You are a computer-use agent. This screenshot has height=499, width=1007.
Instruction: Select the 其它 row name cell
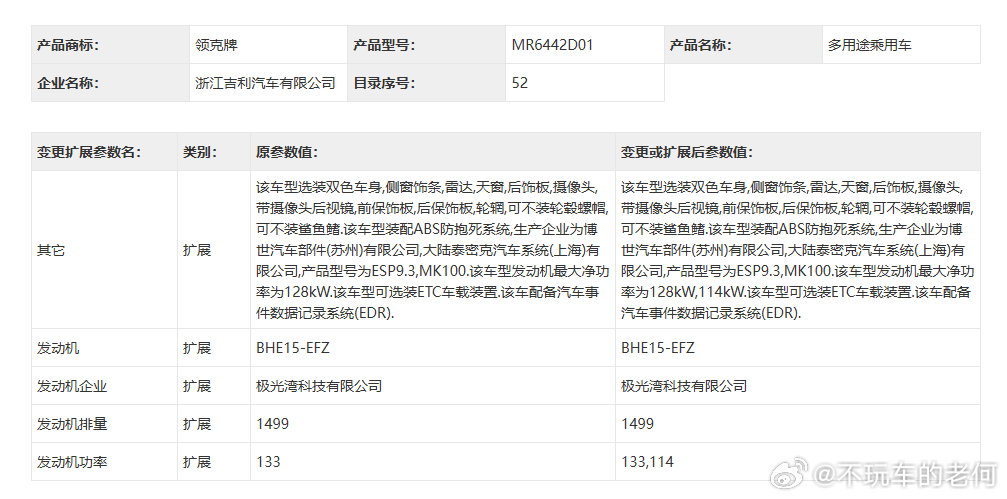(x=105, y=250)
